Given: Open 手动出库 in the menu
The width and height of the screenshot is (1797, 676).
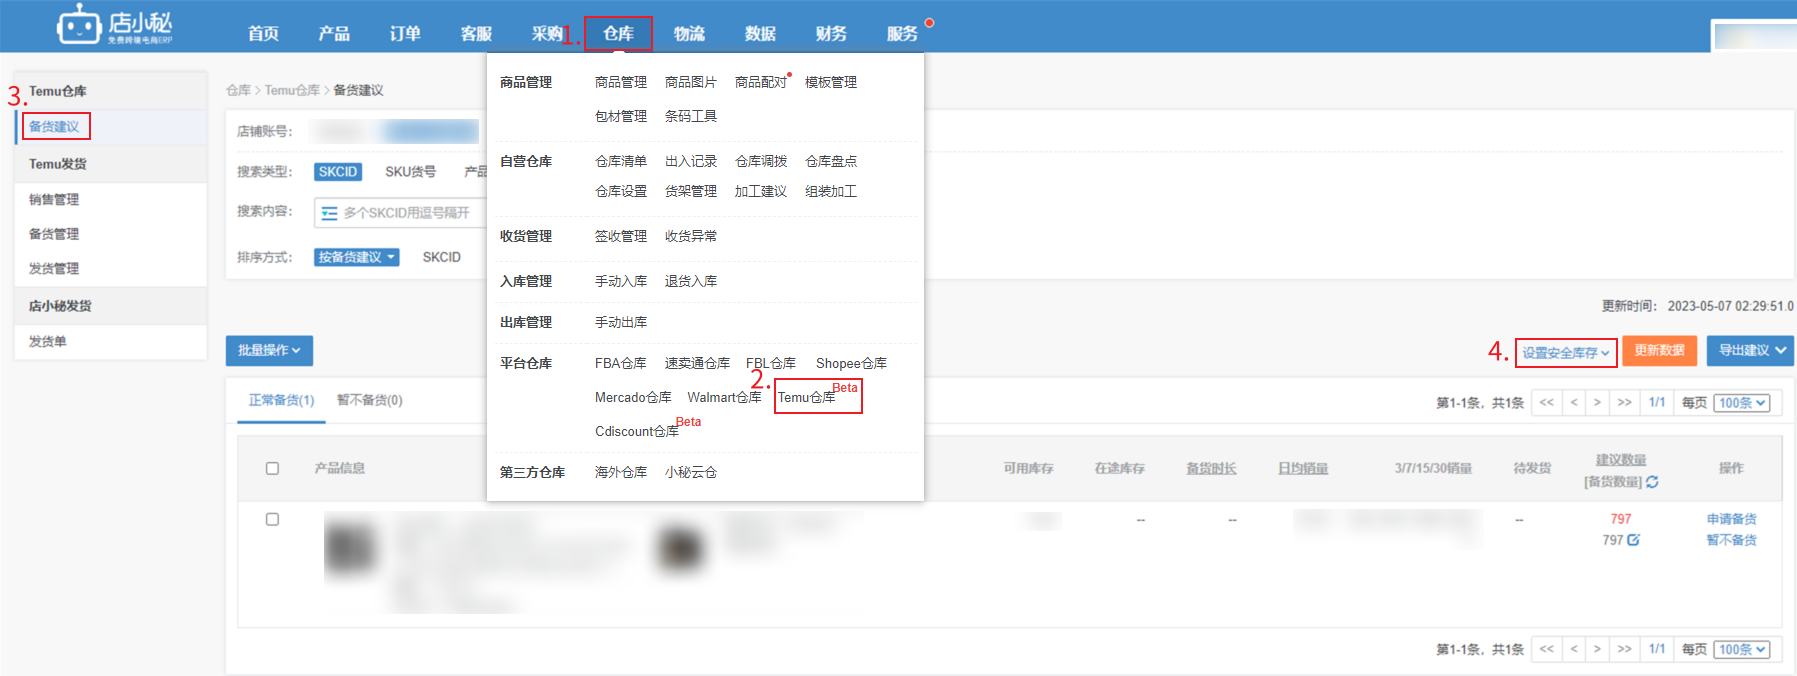Looking at the screenshot, I should (x=620, y=322).
